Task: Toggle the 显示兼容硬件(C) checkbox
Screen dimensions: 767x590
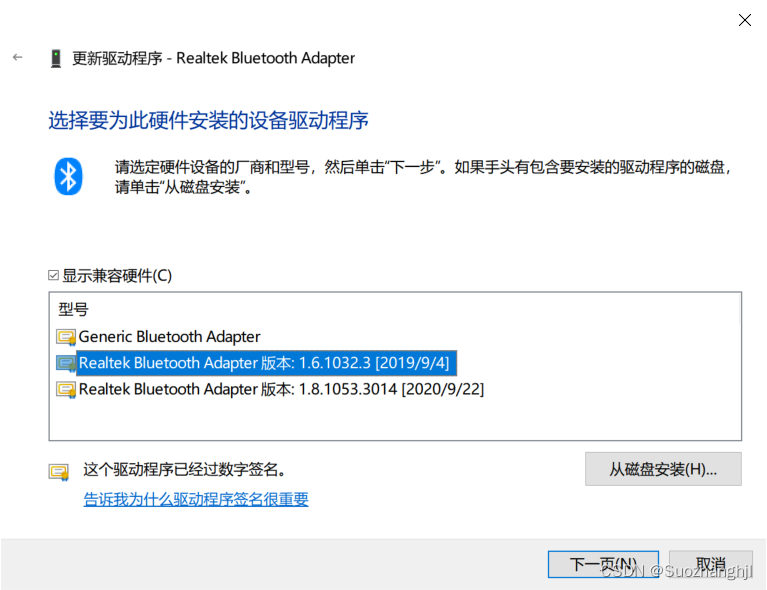Action: click(x=53, y=275)
